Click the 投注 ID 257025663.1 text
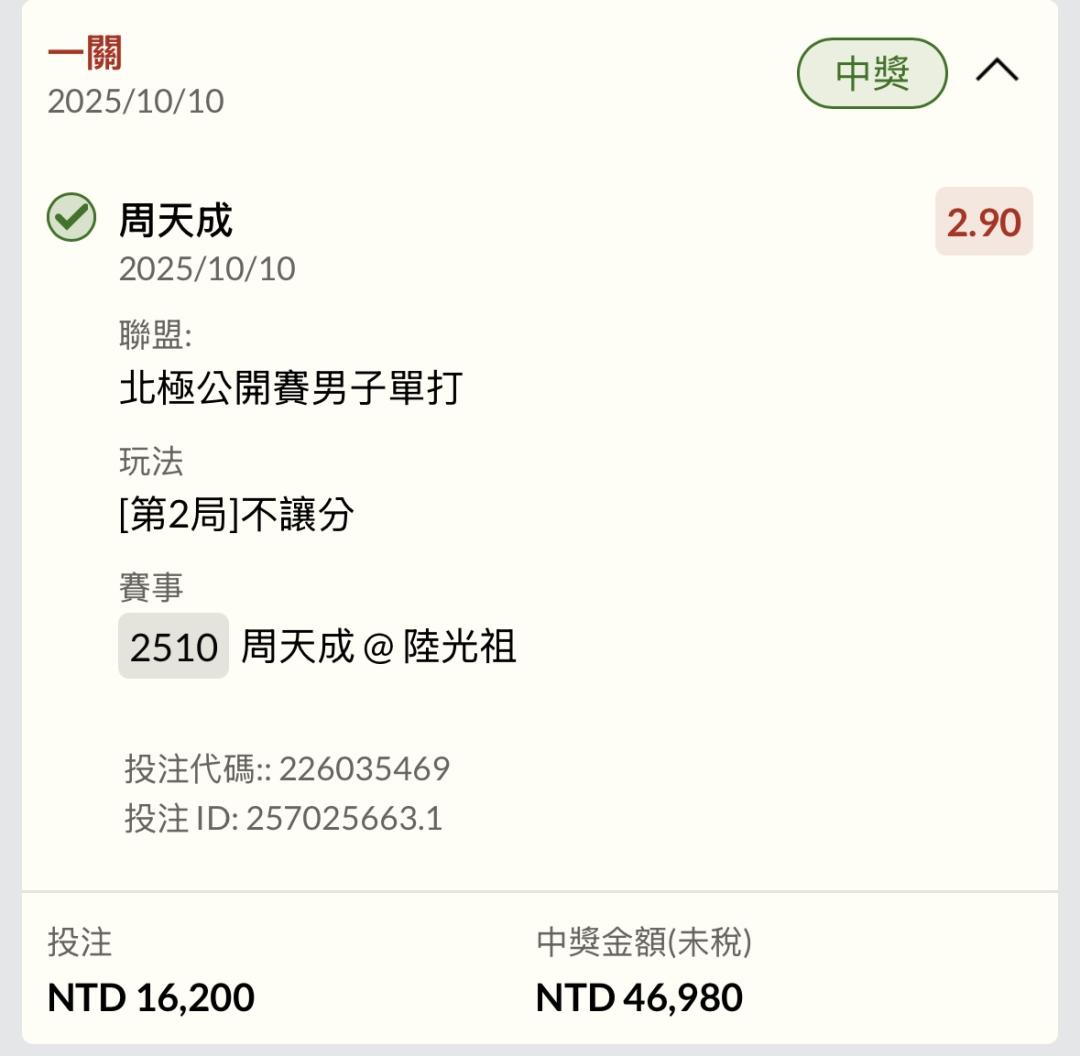Viewport: 1080px width, 1056px height. pyautogui.click(x=283, y=818)
